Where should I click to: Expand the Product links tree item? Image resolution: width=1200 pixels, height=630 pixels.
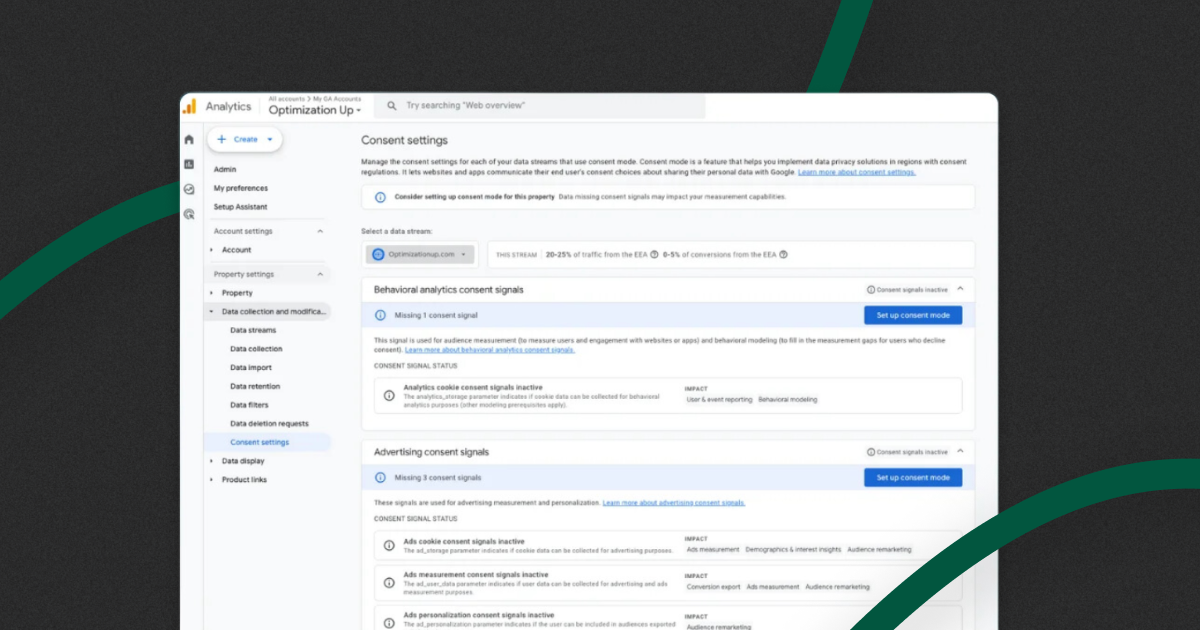(212, 480)
